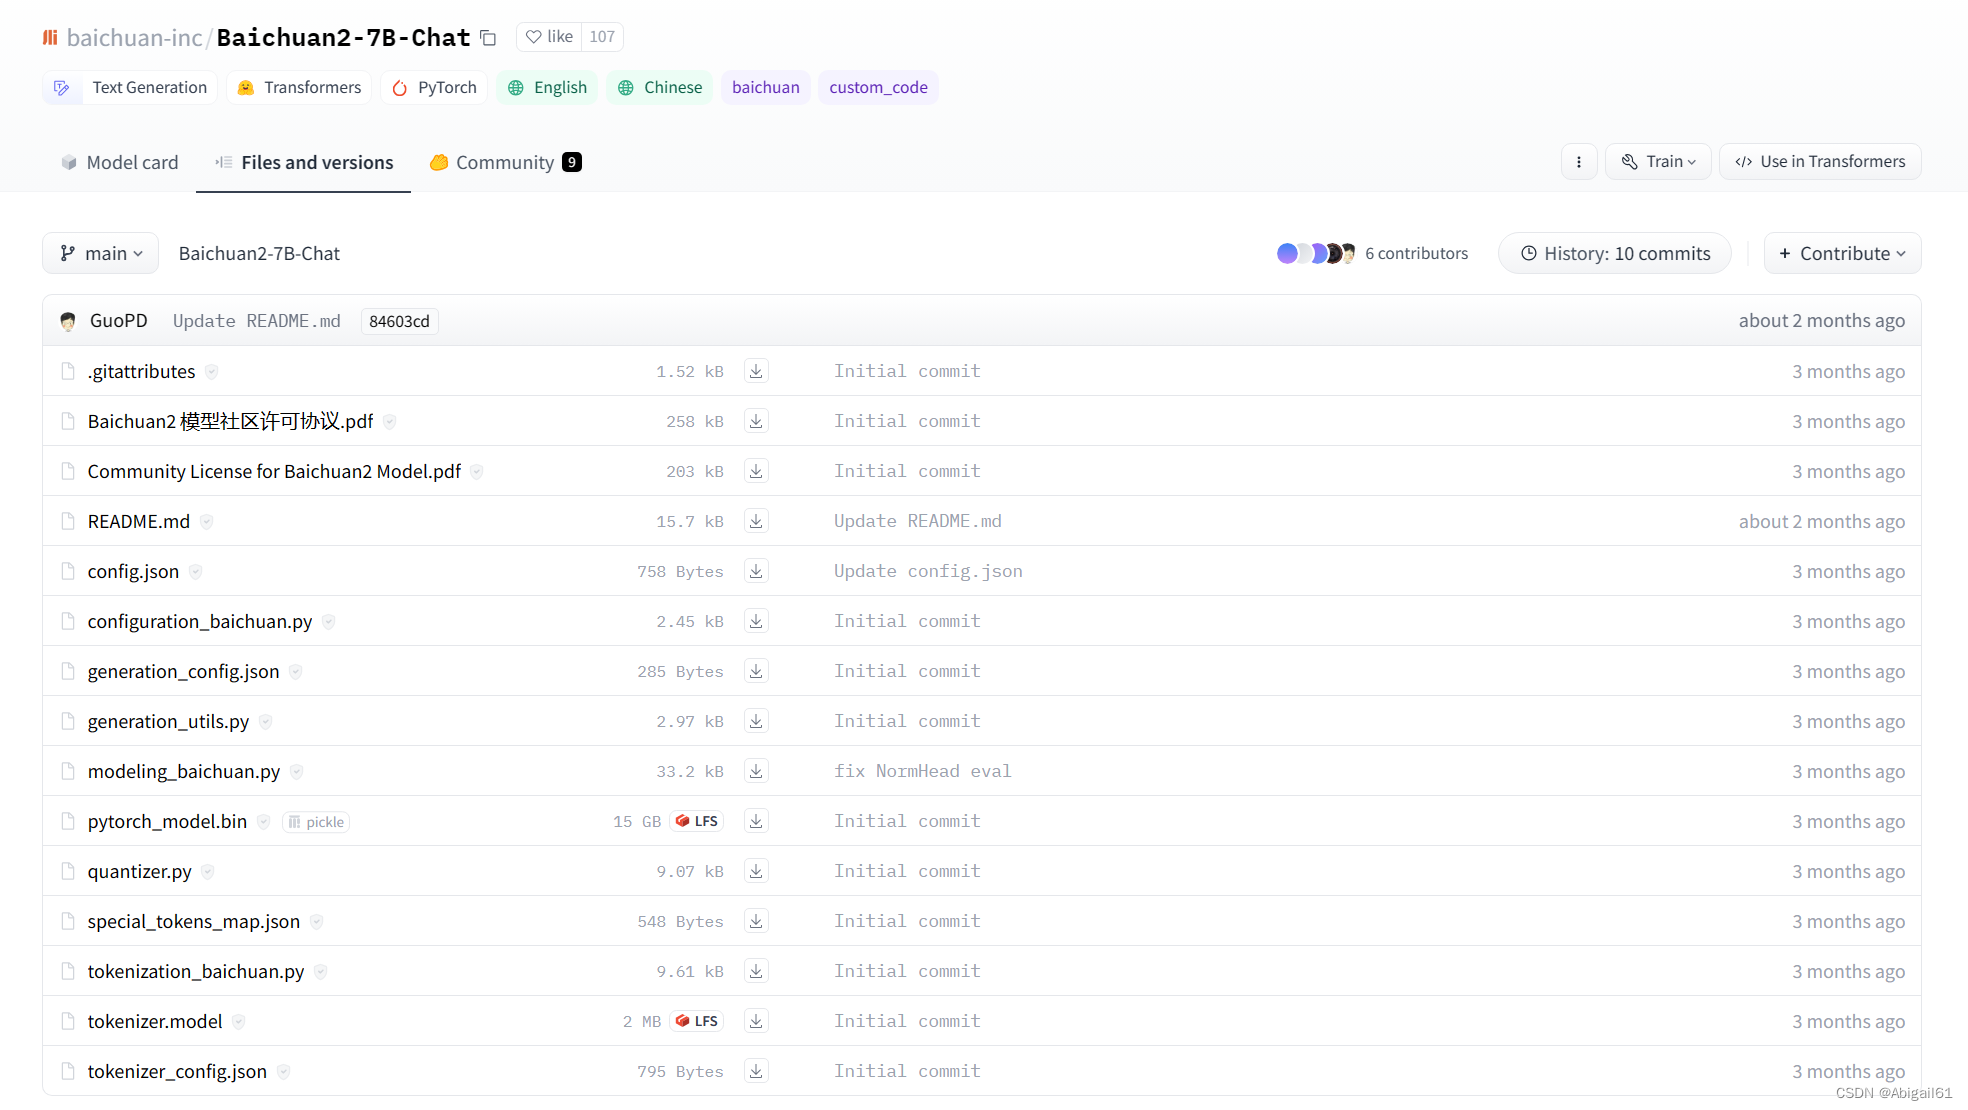Image resolution: width=1968 pixels, height=1110 pixels.
Task: Click the download icon for config.json
Action: [x=756, y=571]
